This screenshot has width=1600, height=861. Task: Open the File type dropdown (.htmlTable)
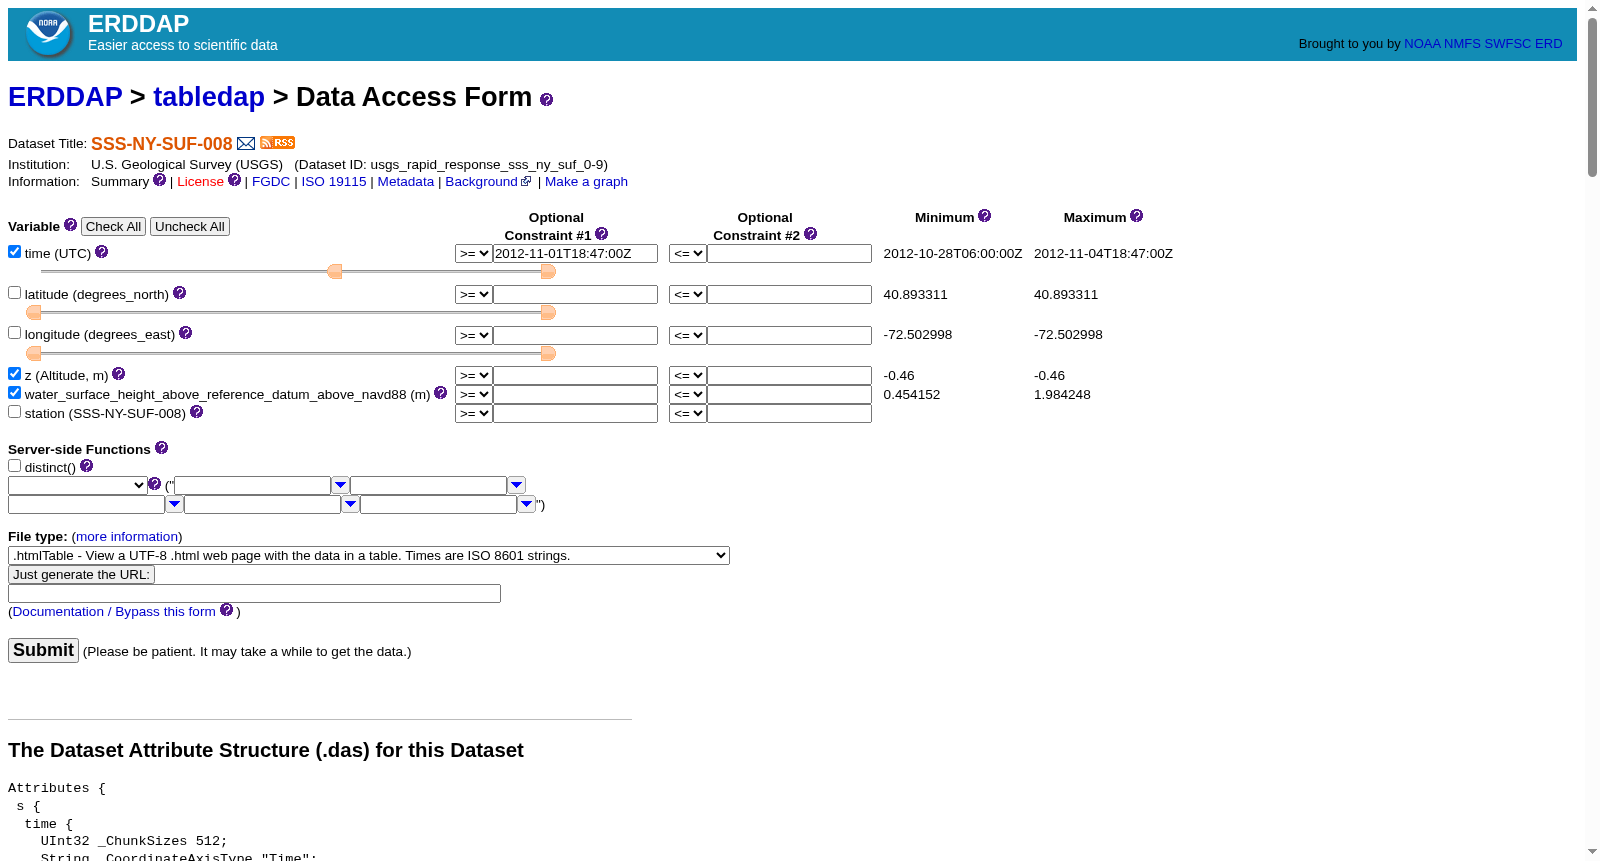369,556
